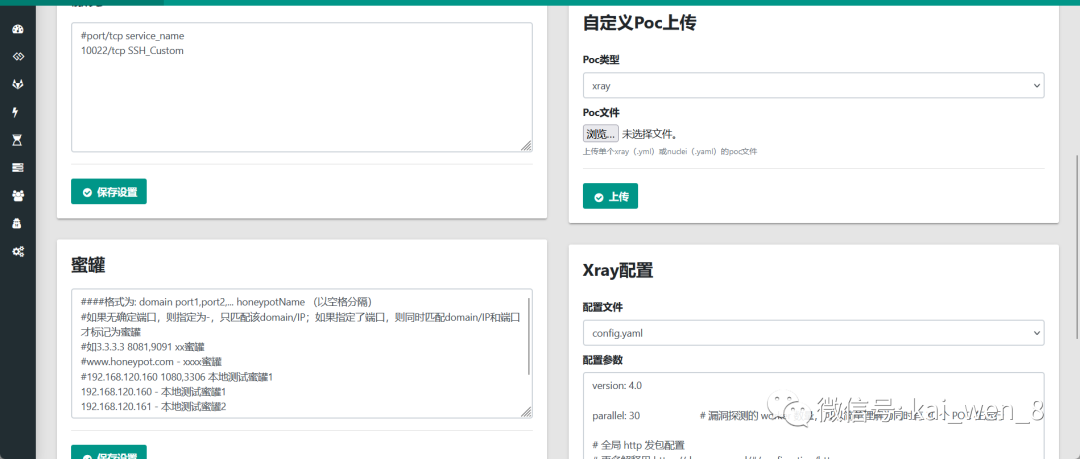Click the line '192.168.120.161 - 本地测试蜜罐2'
1080x459 pixels.
(154, 407)
